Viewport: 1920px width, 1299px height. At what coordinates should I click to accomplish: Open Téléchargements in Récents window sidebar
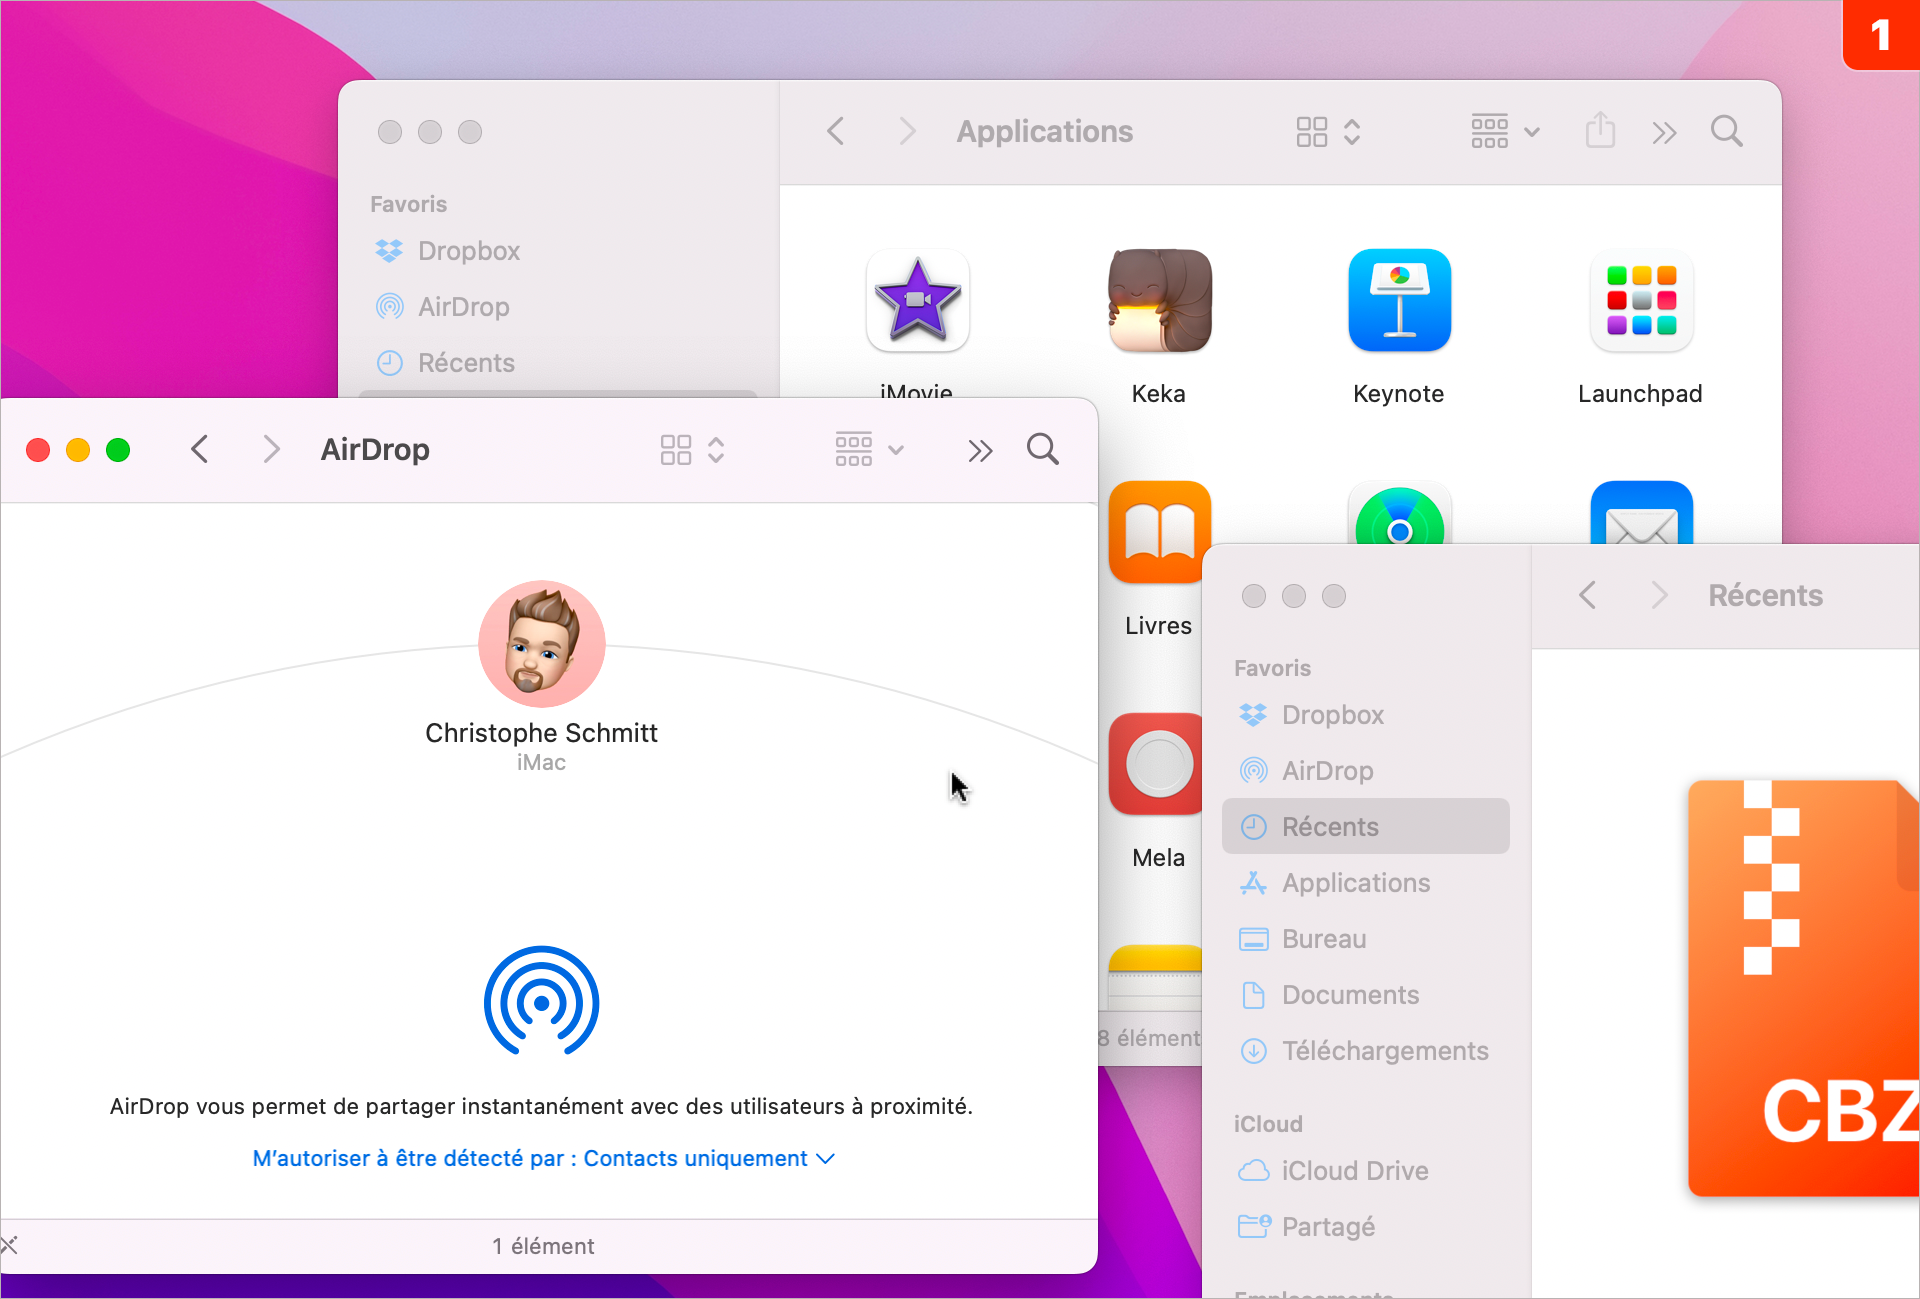1365,1051
